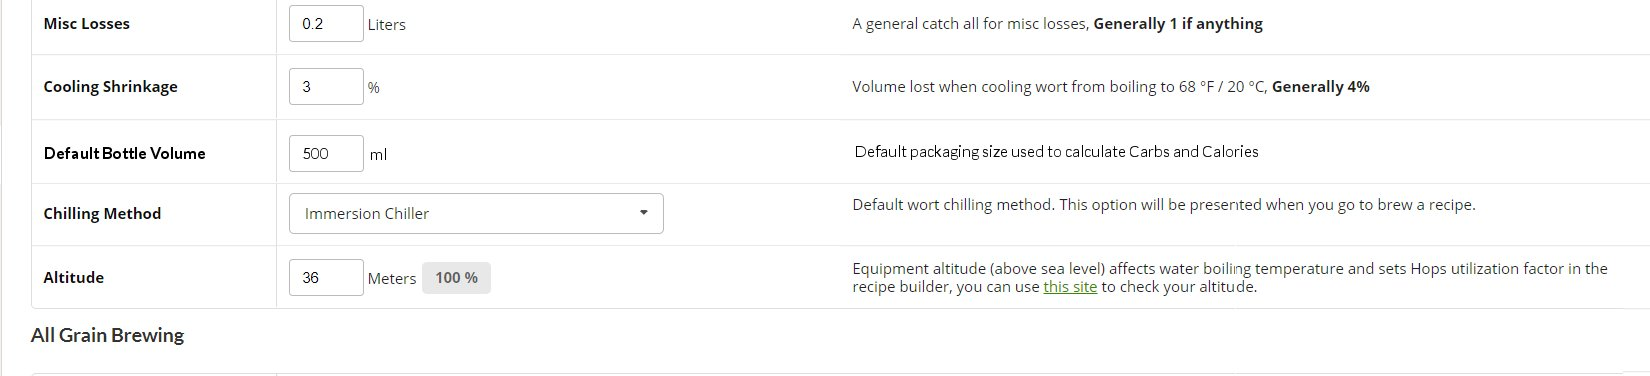Click the ml unit beside bottle volume
The height and width of the screenshot is (376, 1650).
378,154
